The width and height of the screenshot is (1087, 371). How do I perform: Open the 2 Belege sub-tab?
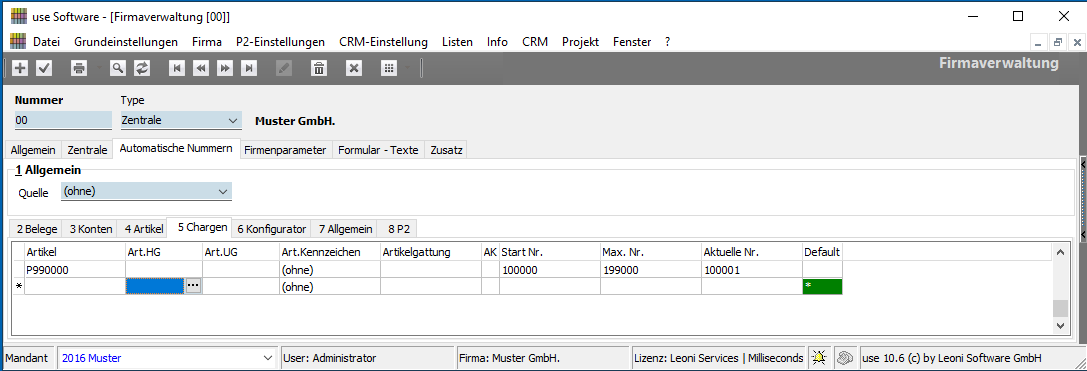pos(37,228)
